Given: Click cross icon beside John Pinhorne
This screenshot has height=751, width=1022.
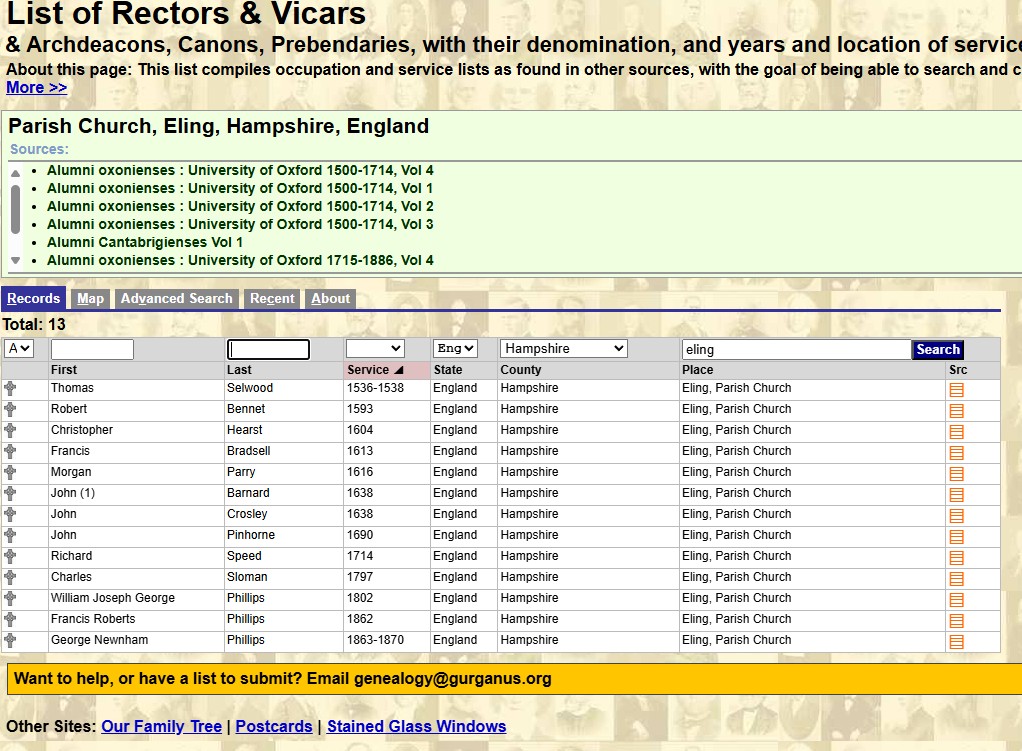Looking at the screenshot, I should pyautogui.click(x=10, y=535).
